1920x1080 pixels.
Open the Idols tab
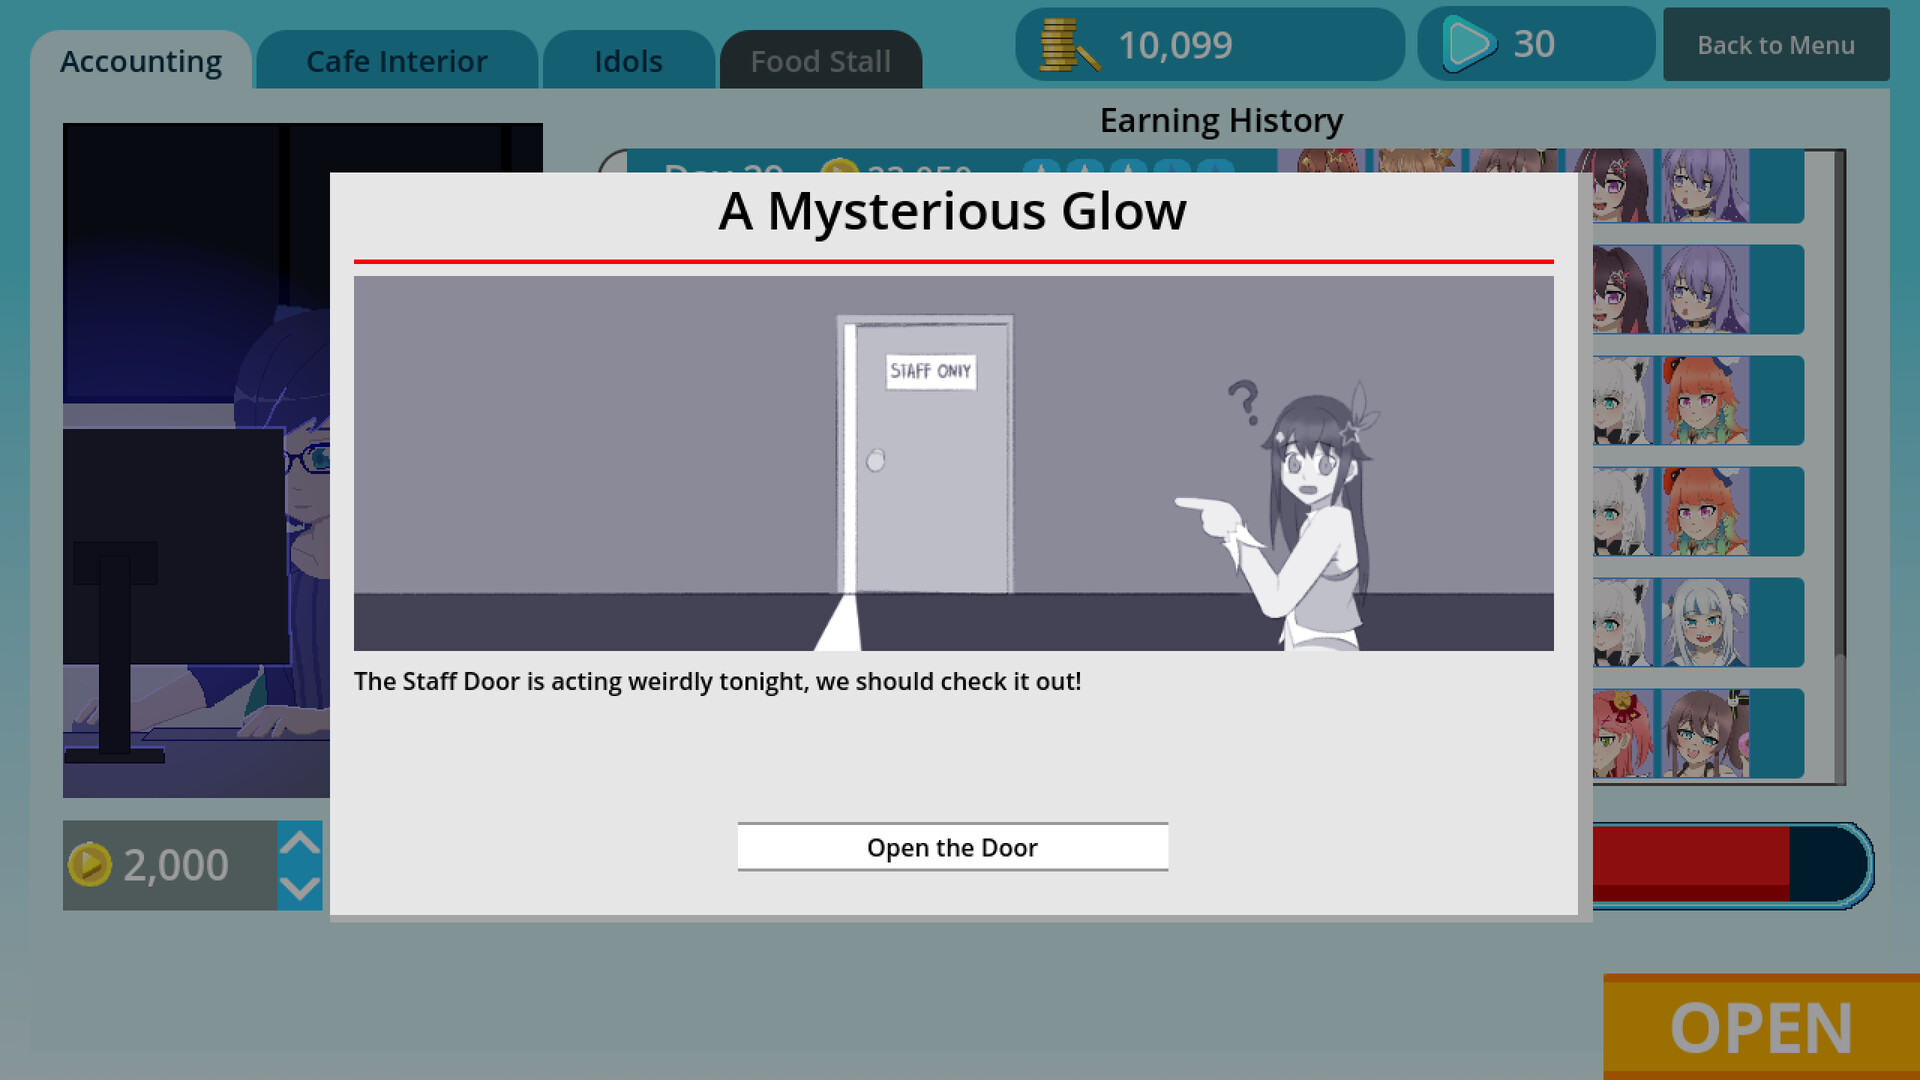[x=628, y=60]
